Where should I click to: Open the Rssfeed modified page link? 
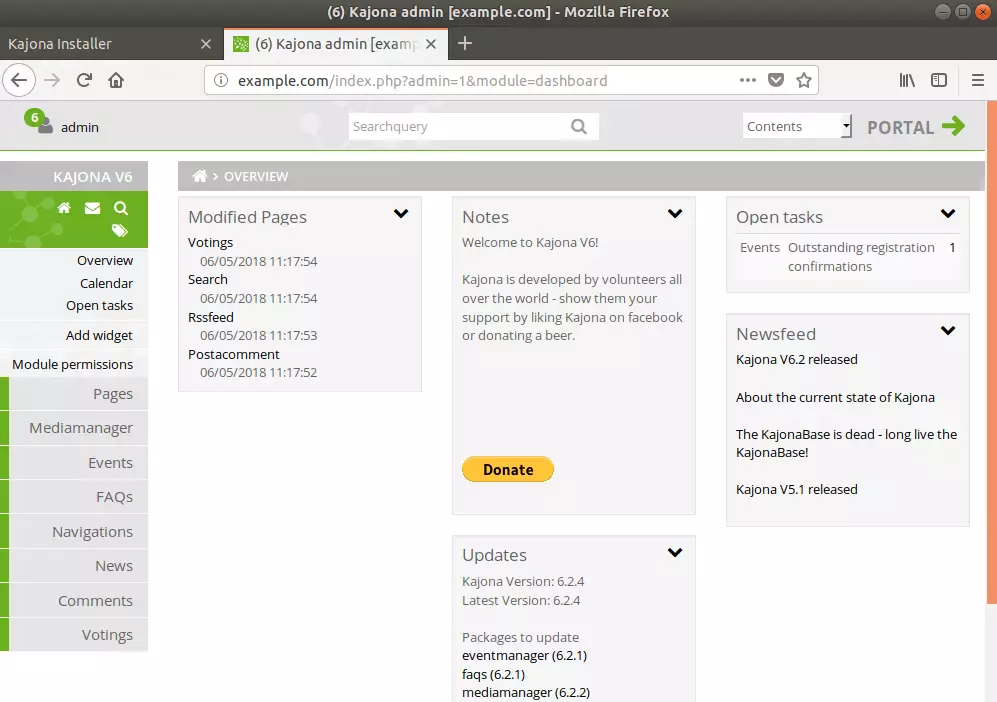(210, 317)
